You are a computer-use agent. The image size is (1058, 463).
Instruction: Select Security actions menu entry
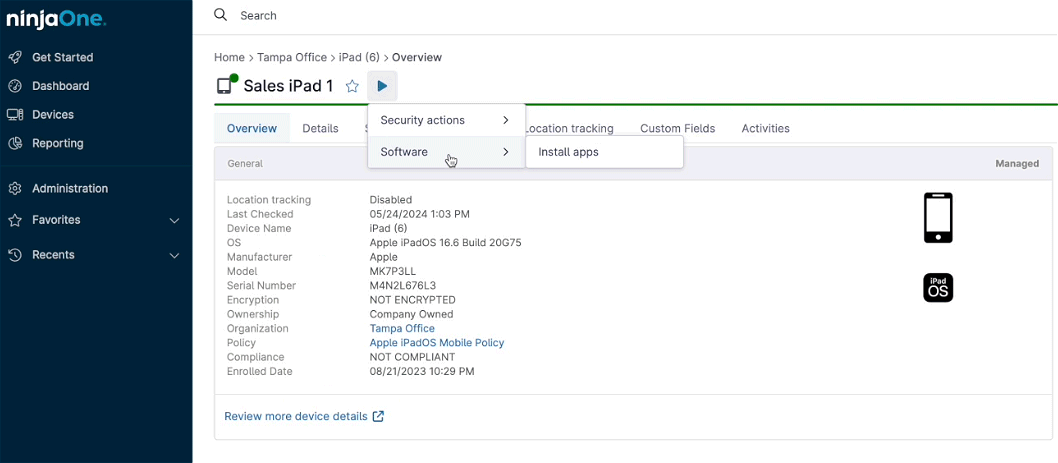[x=447, y=120]
